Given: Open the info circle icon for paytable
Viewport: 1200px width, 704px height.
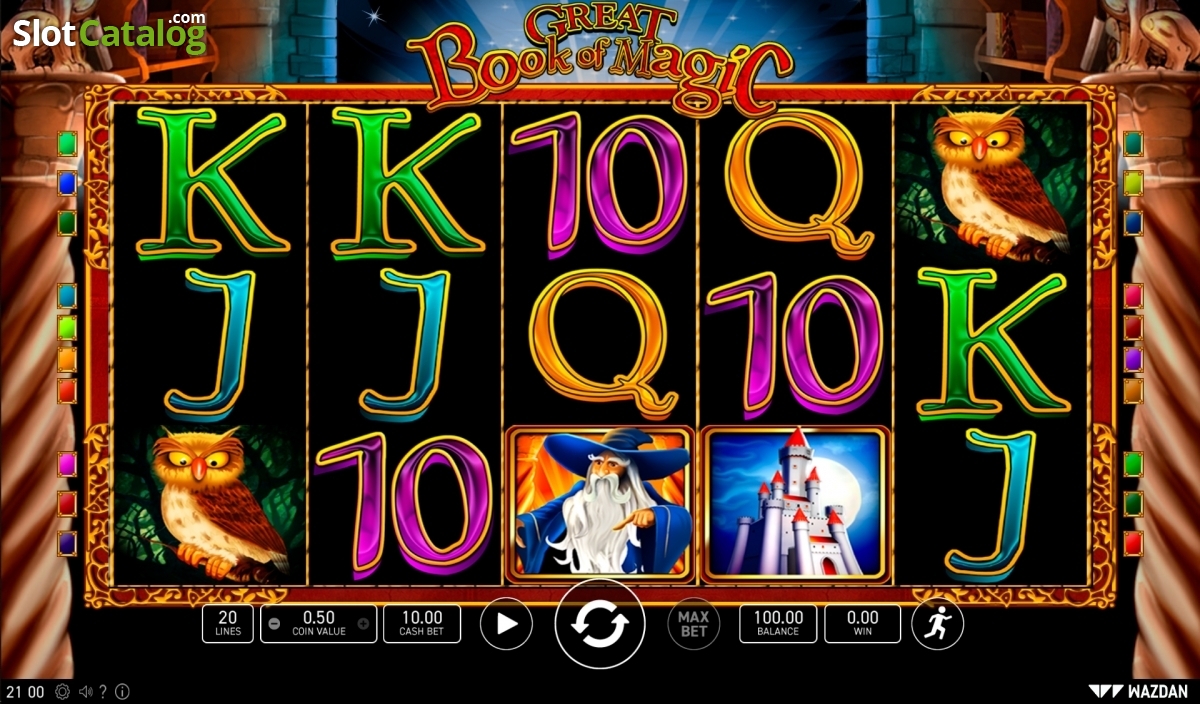Looking at the screenshot, I should point(122,691).
